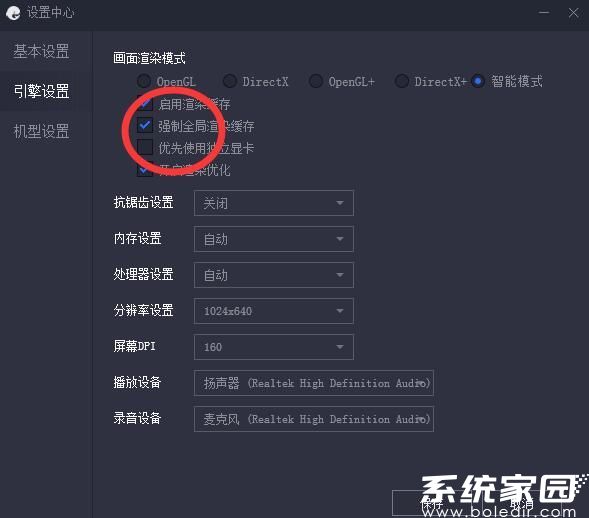589x518 pixels.
Task: Click the emulator logo icon in title bar
Action: [x=13, y=13]
